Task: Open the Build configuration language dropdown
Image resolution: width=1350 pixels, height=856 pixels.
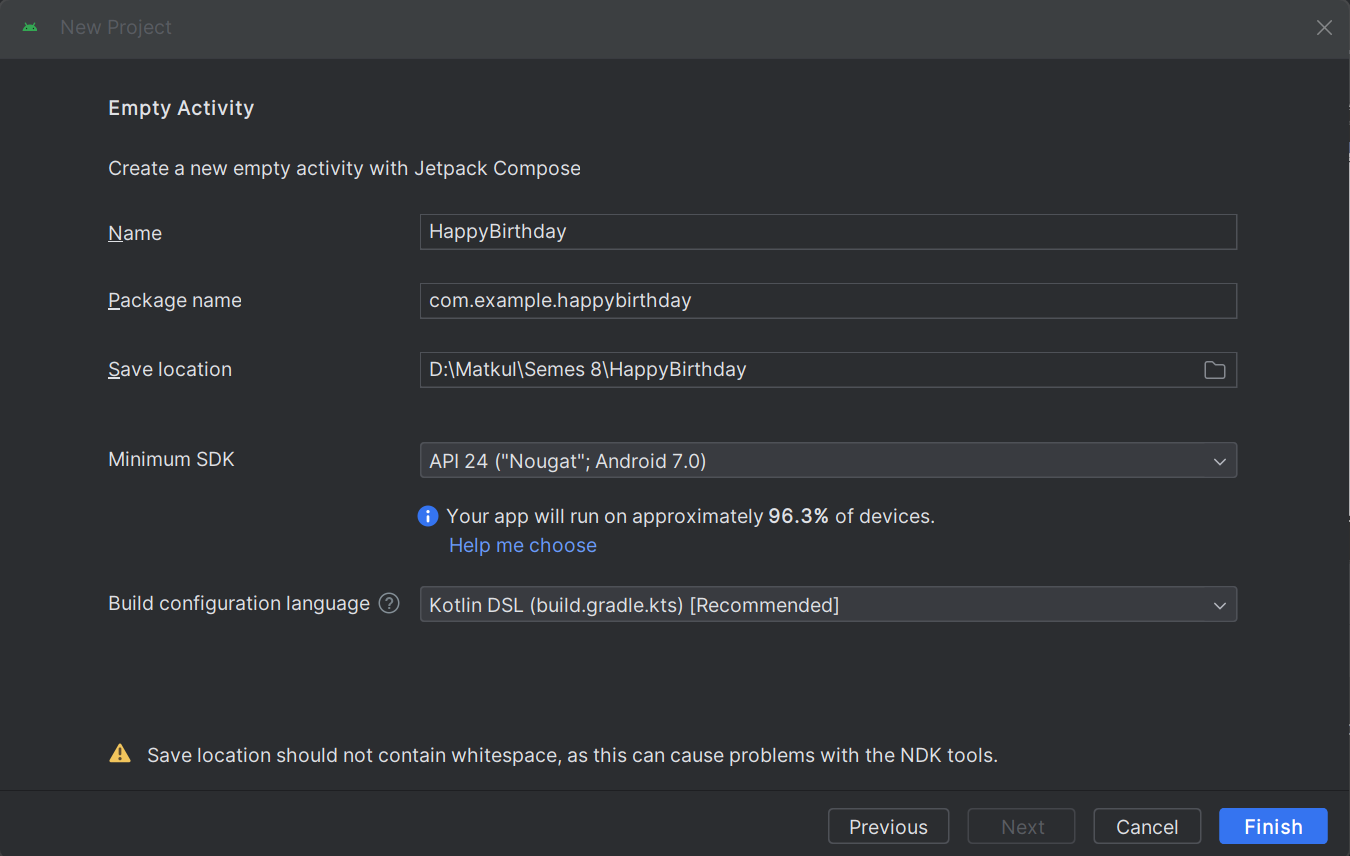Action: pos(828,604)
